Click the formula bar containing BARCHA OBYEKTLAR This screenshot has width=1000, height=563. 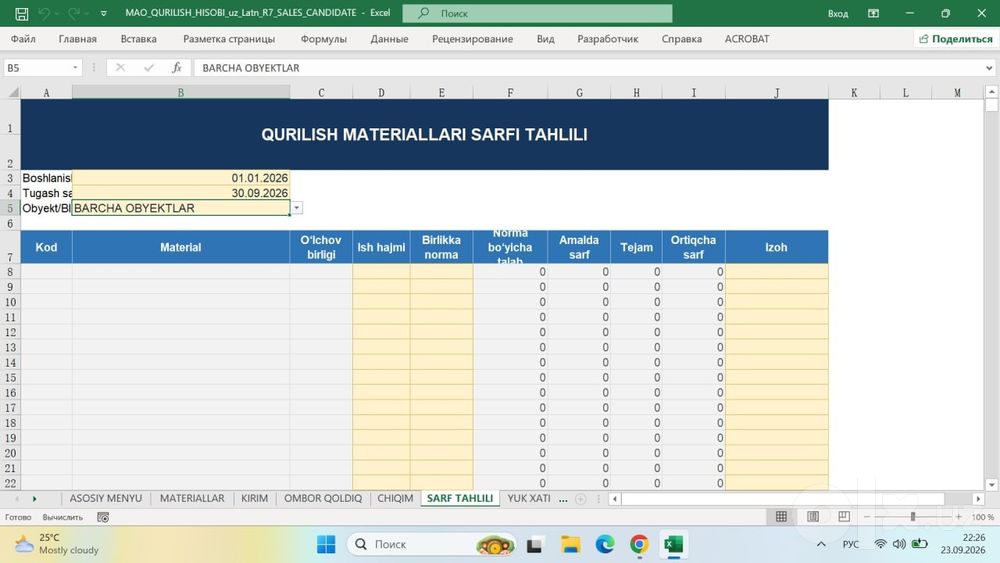pos(587,68)
